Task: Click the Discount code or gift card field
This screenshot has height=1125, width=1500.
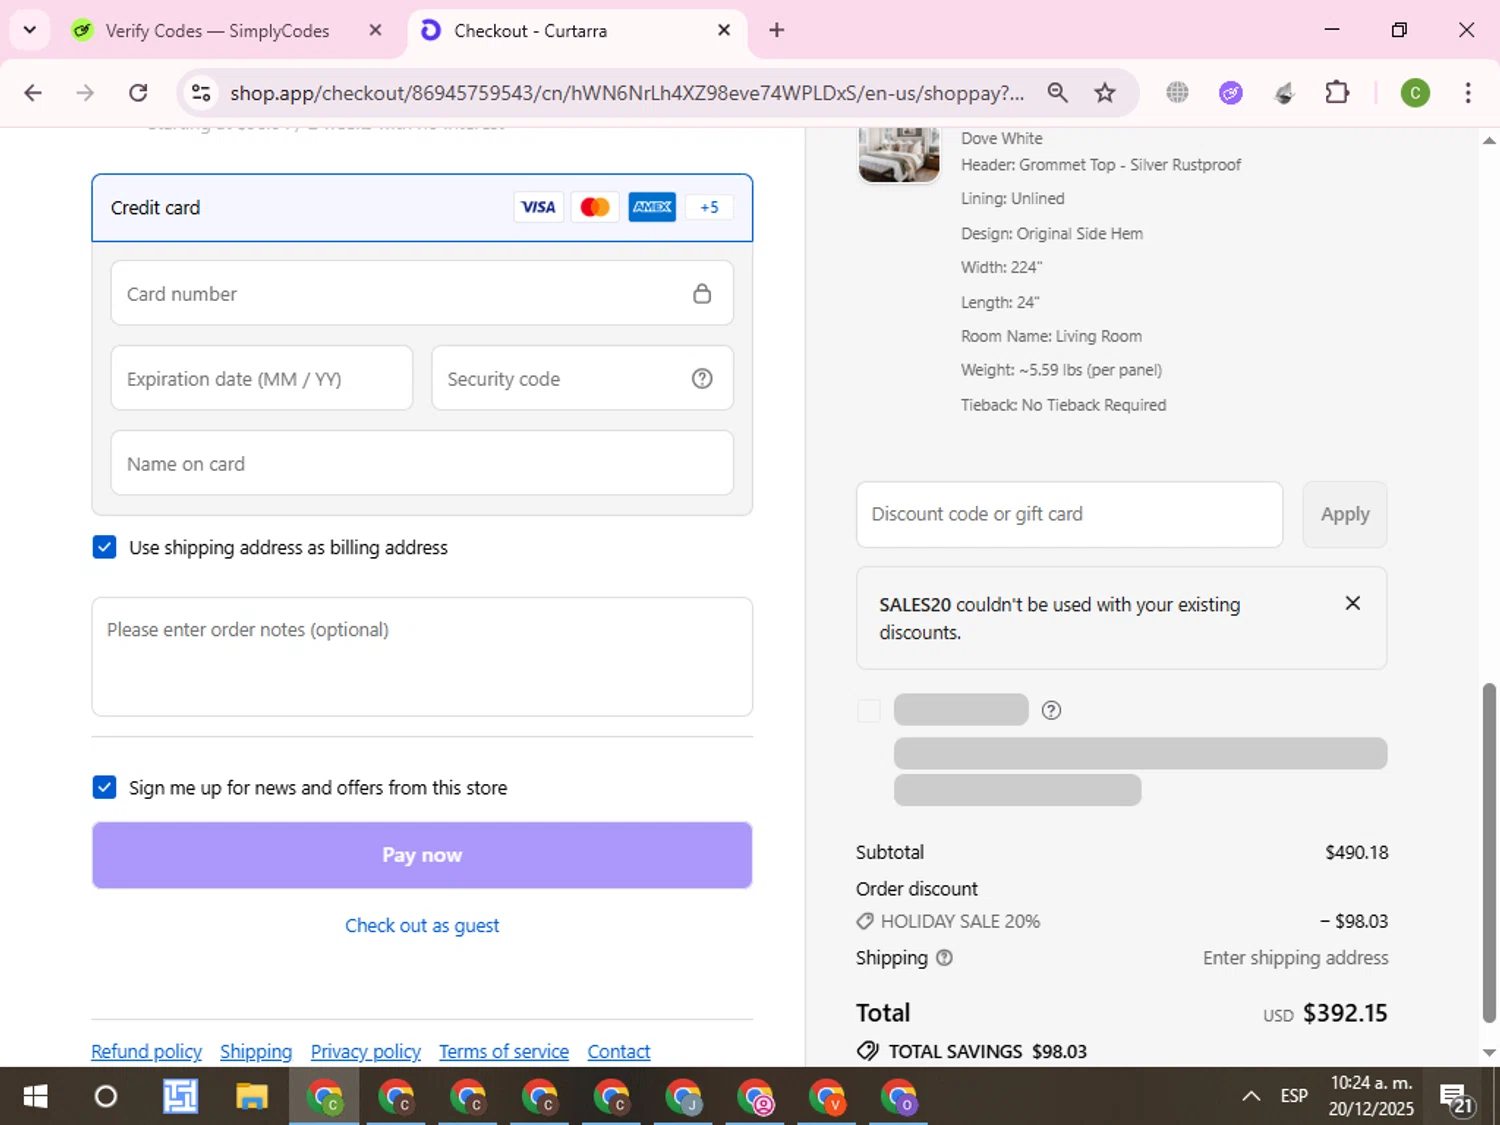Action: pyautogui.click(x=1069, y=514)
